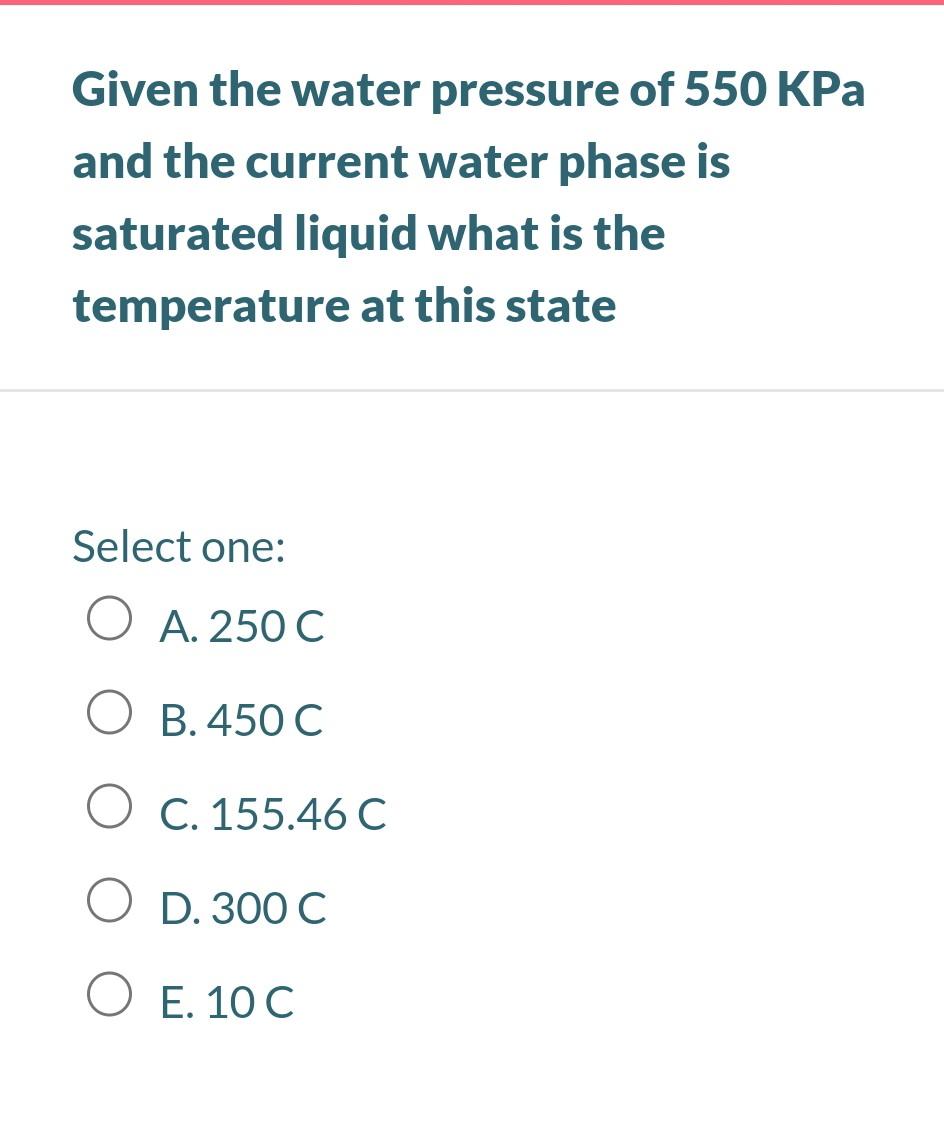This screenshot has width=944, height=1145.
Task: Click the Select one heading
Action: [x=178, y=546]
